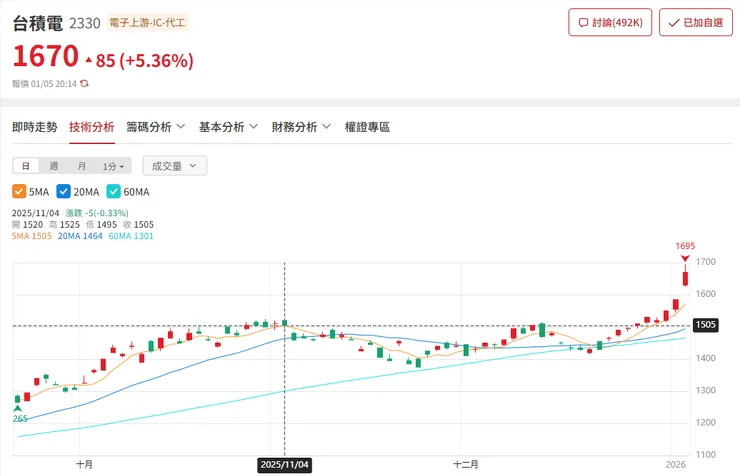740x476 pixels.
Task: Click the 漲跌 -5(-0.33%) text
Action: point(97,213)
